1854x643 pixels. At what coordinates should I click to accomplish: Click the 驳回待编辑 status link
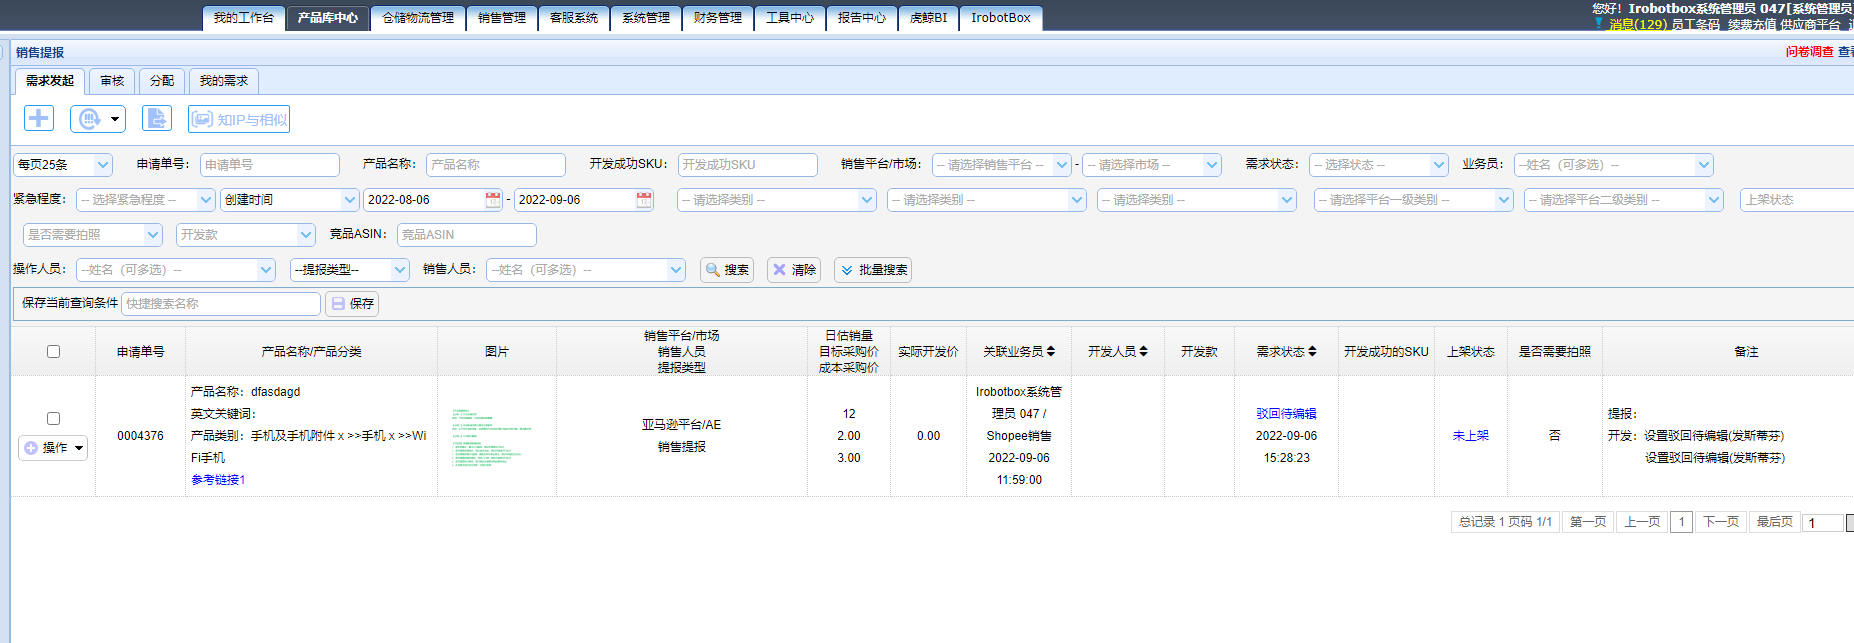click(x=1286, y=414)
